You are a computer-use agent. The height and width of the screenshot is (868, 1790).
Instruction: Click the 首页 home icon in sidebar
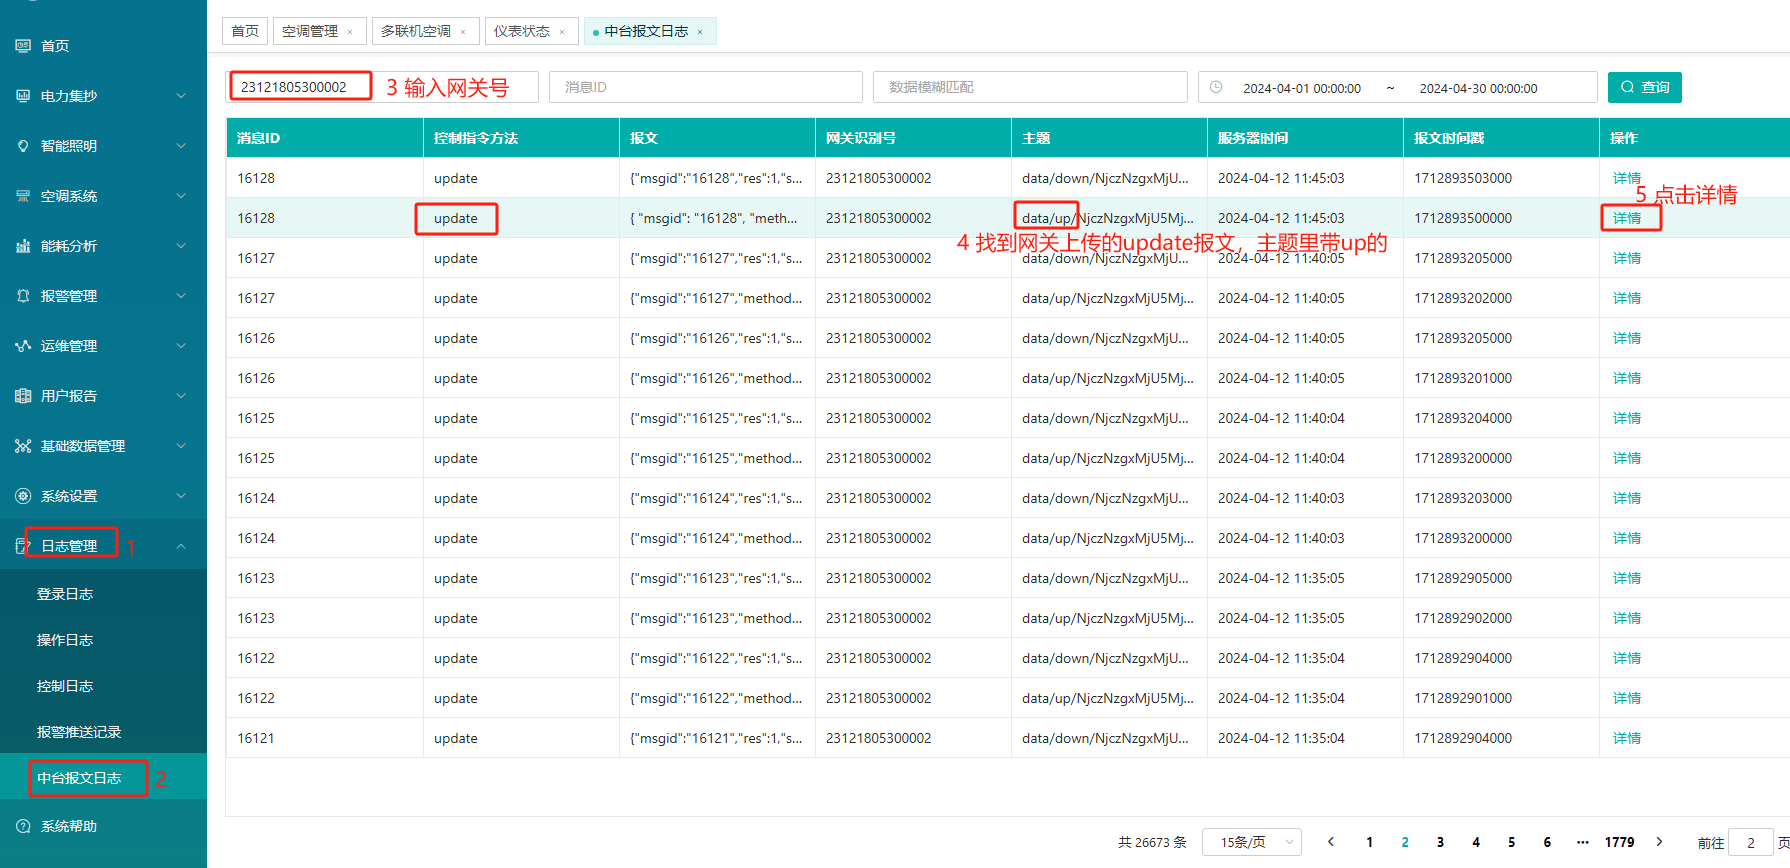point(23,46)
